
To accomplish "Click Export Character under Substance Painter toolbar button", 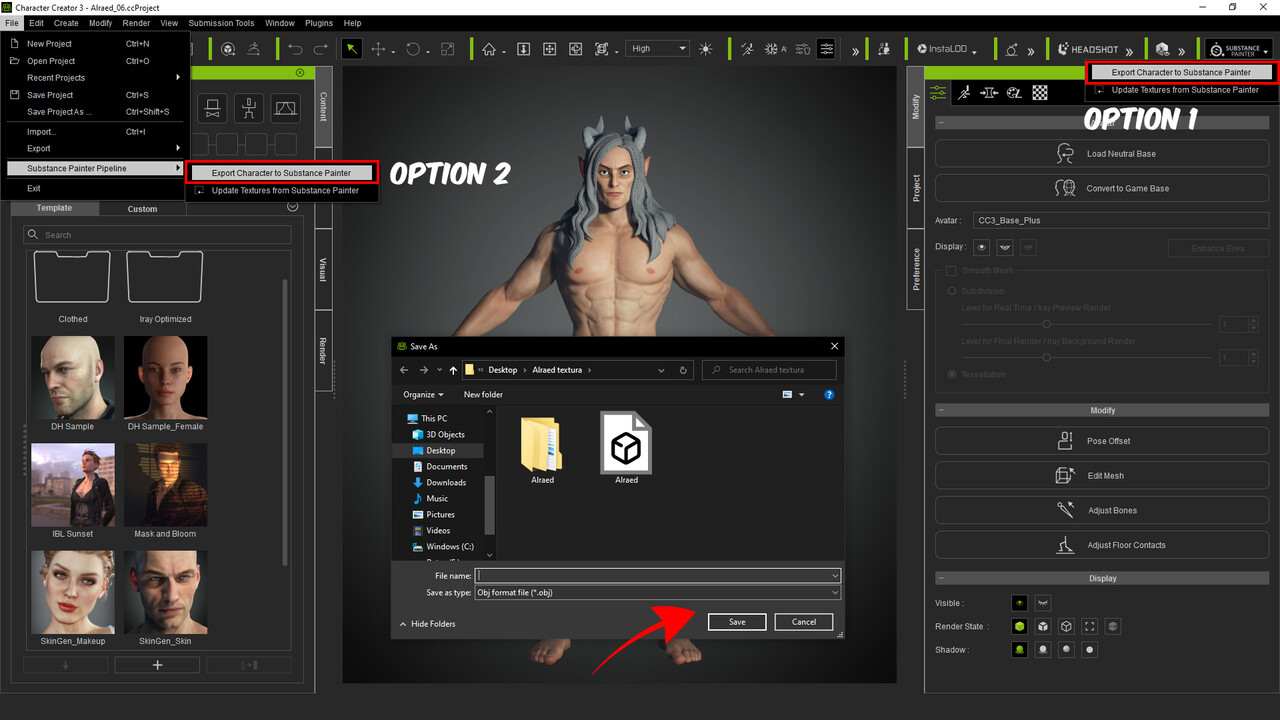I will [x=1181, y=72].
